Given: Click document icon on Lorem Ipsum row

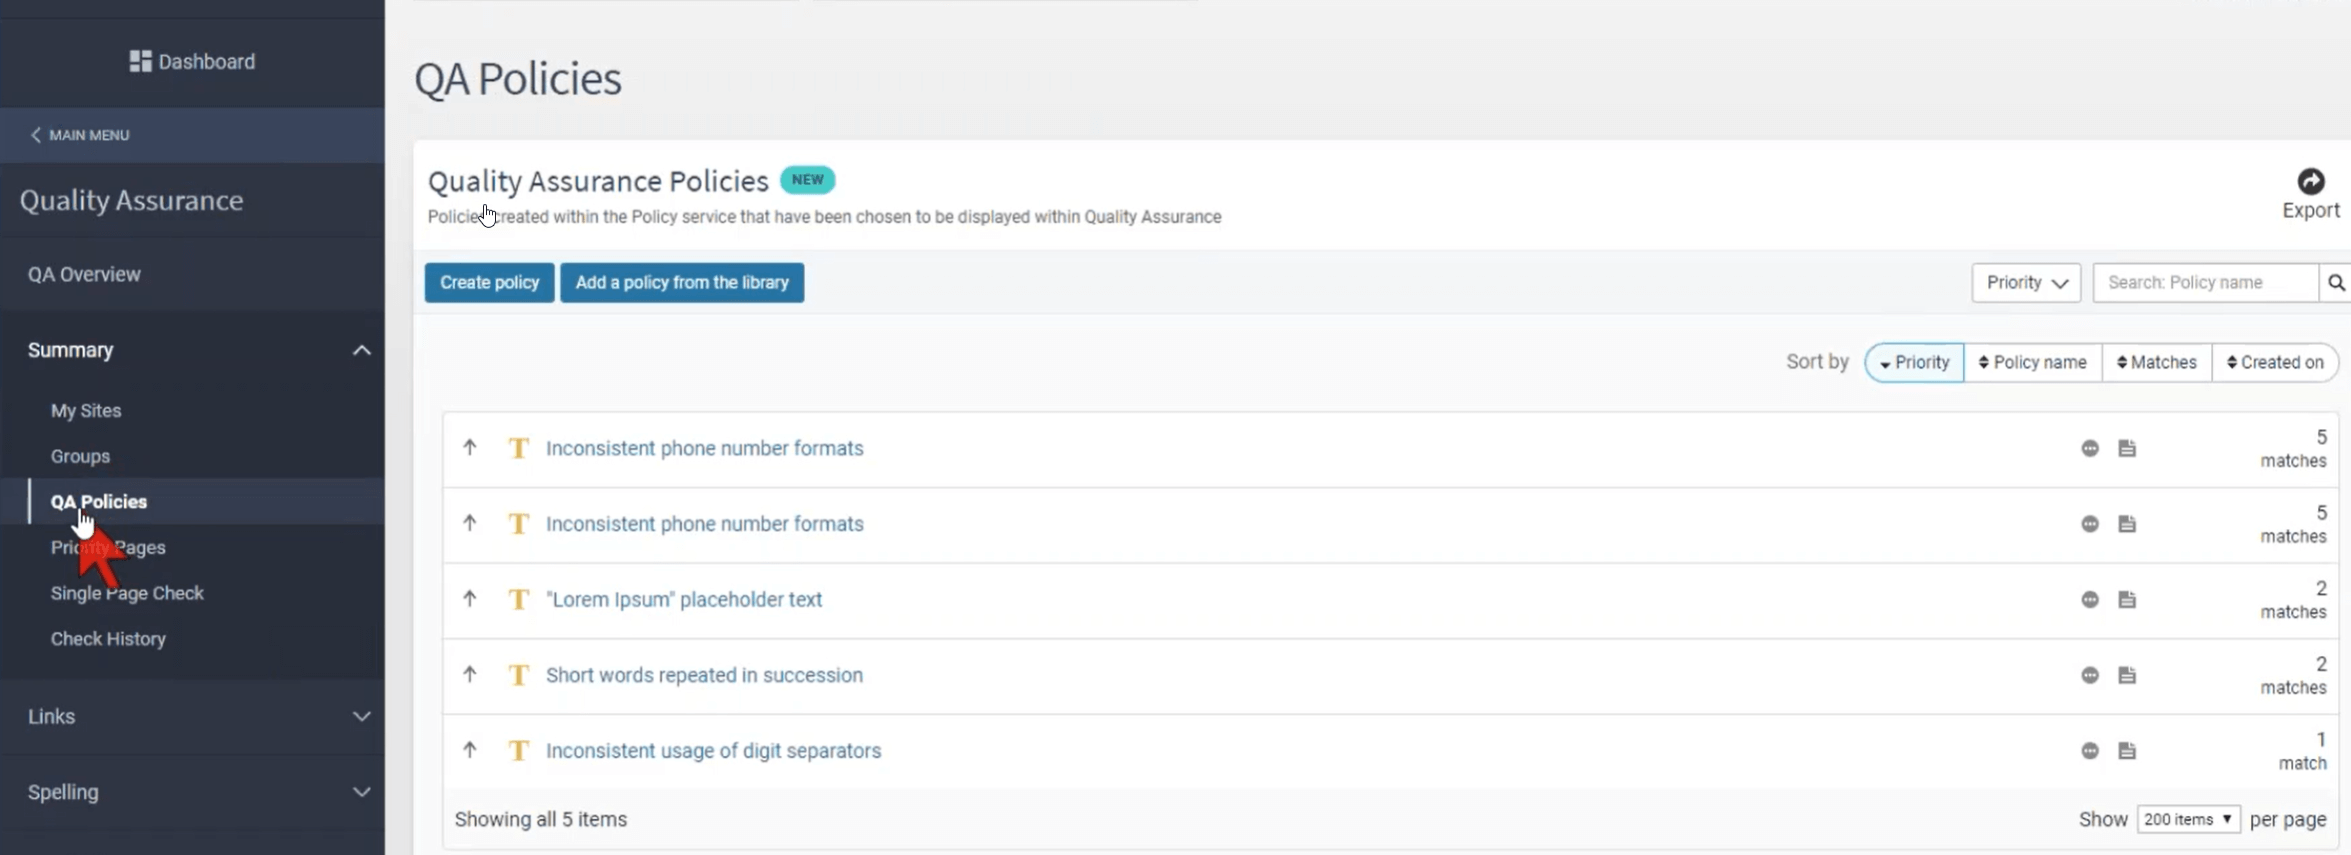Looking at the screenshot, I should [2127, 600].
